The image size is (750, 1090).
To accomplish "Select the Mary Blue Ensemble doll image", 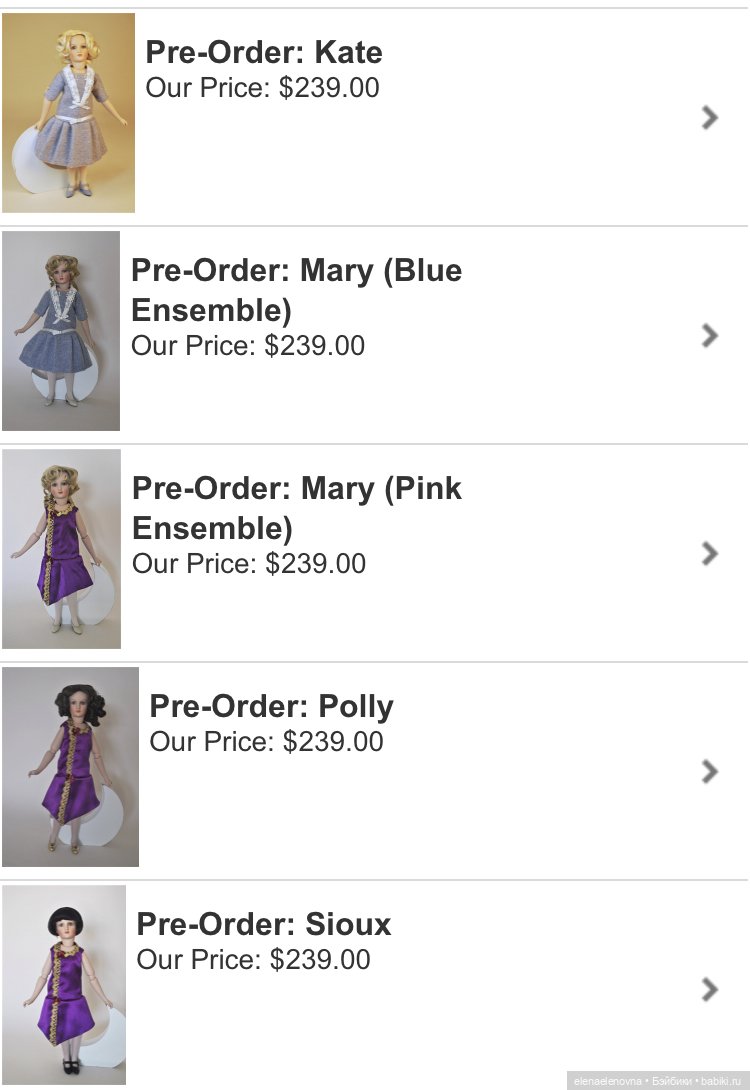I will point(61,331).
